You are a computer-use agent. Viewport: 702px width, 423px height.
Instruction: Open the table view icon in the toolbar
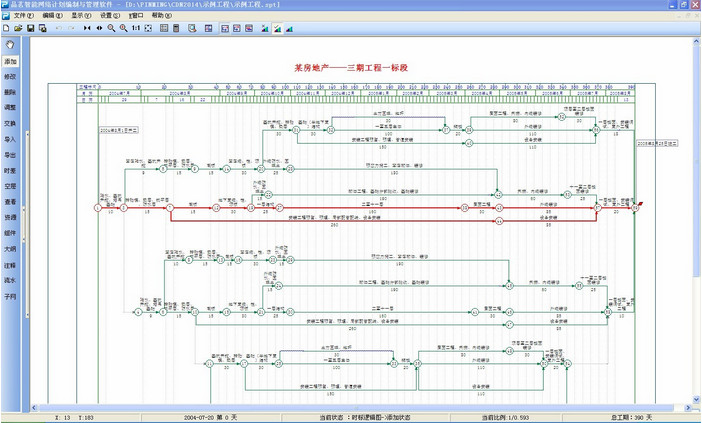(164, 28)
